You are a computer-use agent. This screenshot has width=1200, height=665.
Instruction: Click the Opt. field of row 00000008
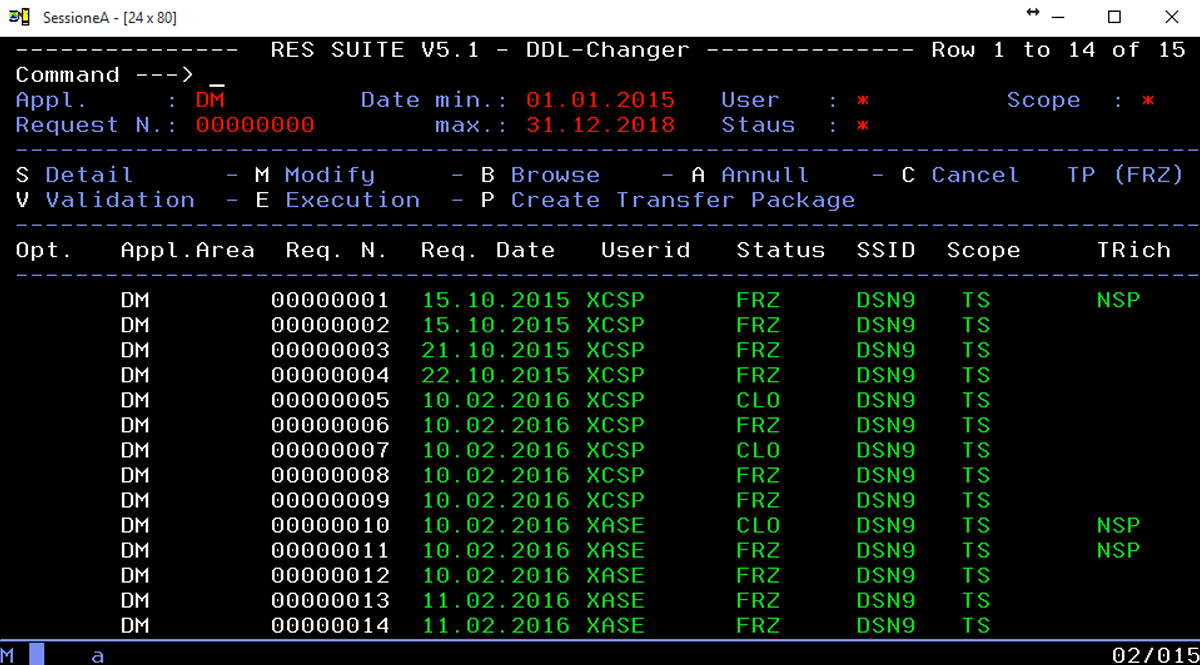tap(45, 475)
